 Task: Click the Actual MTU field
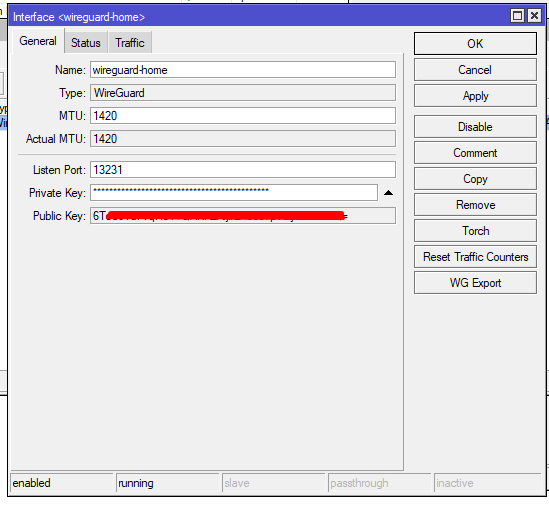[x=243, y=139]
